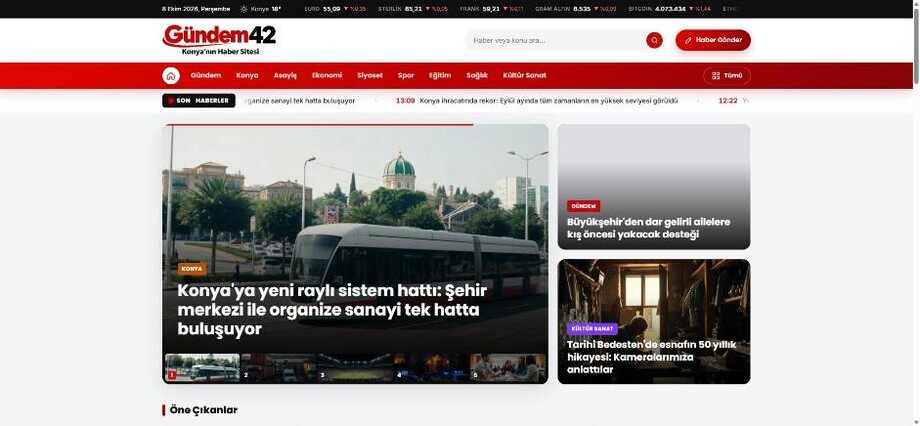This screenshot has width=920, height=426.
Task: Click the FRANK rate 59,21
Action: pos(492,9)
